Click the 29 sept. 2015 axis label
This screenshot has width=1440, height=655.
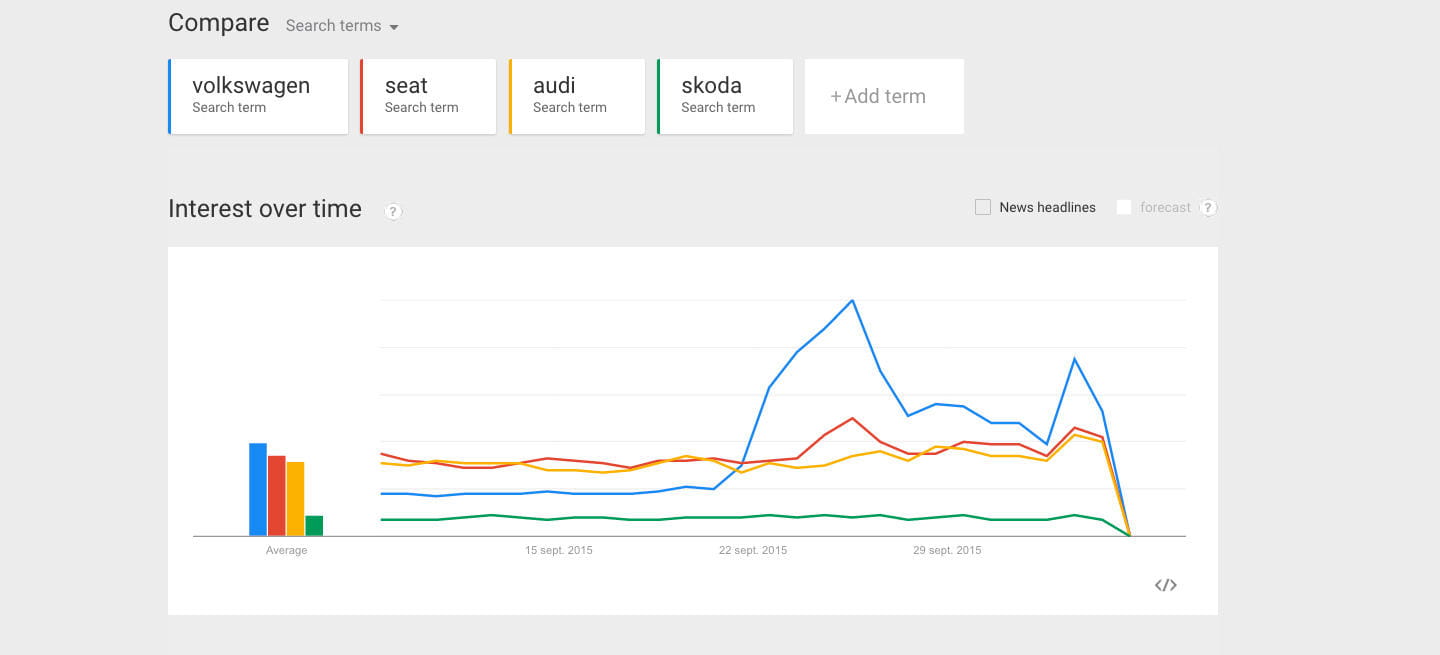tap(947, 550)
